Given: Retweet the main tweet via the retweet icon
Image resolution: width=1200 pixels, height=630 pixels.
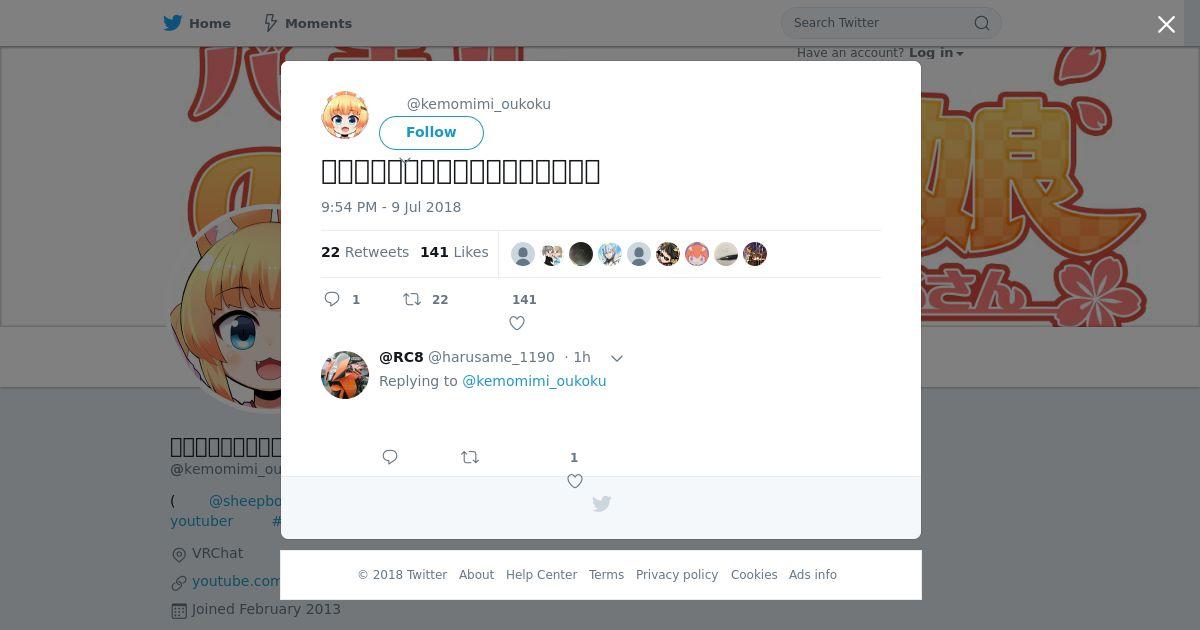Looking at the screenshot, I should pos(411,299).
